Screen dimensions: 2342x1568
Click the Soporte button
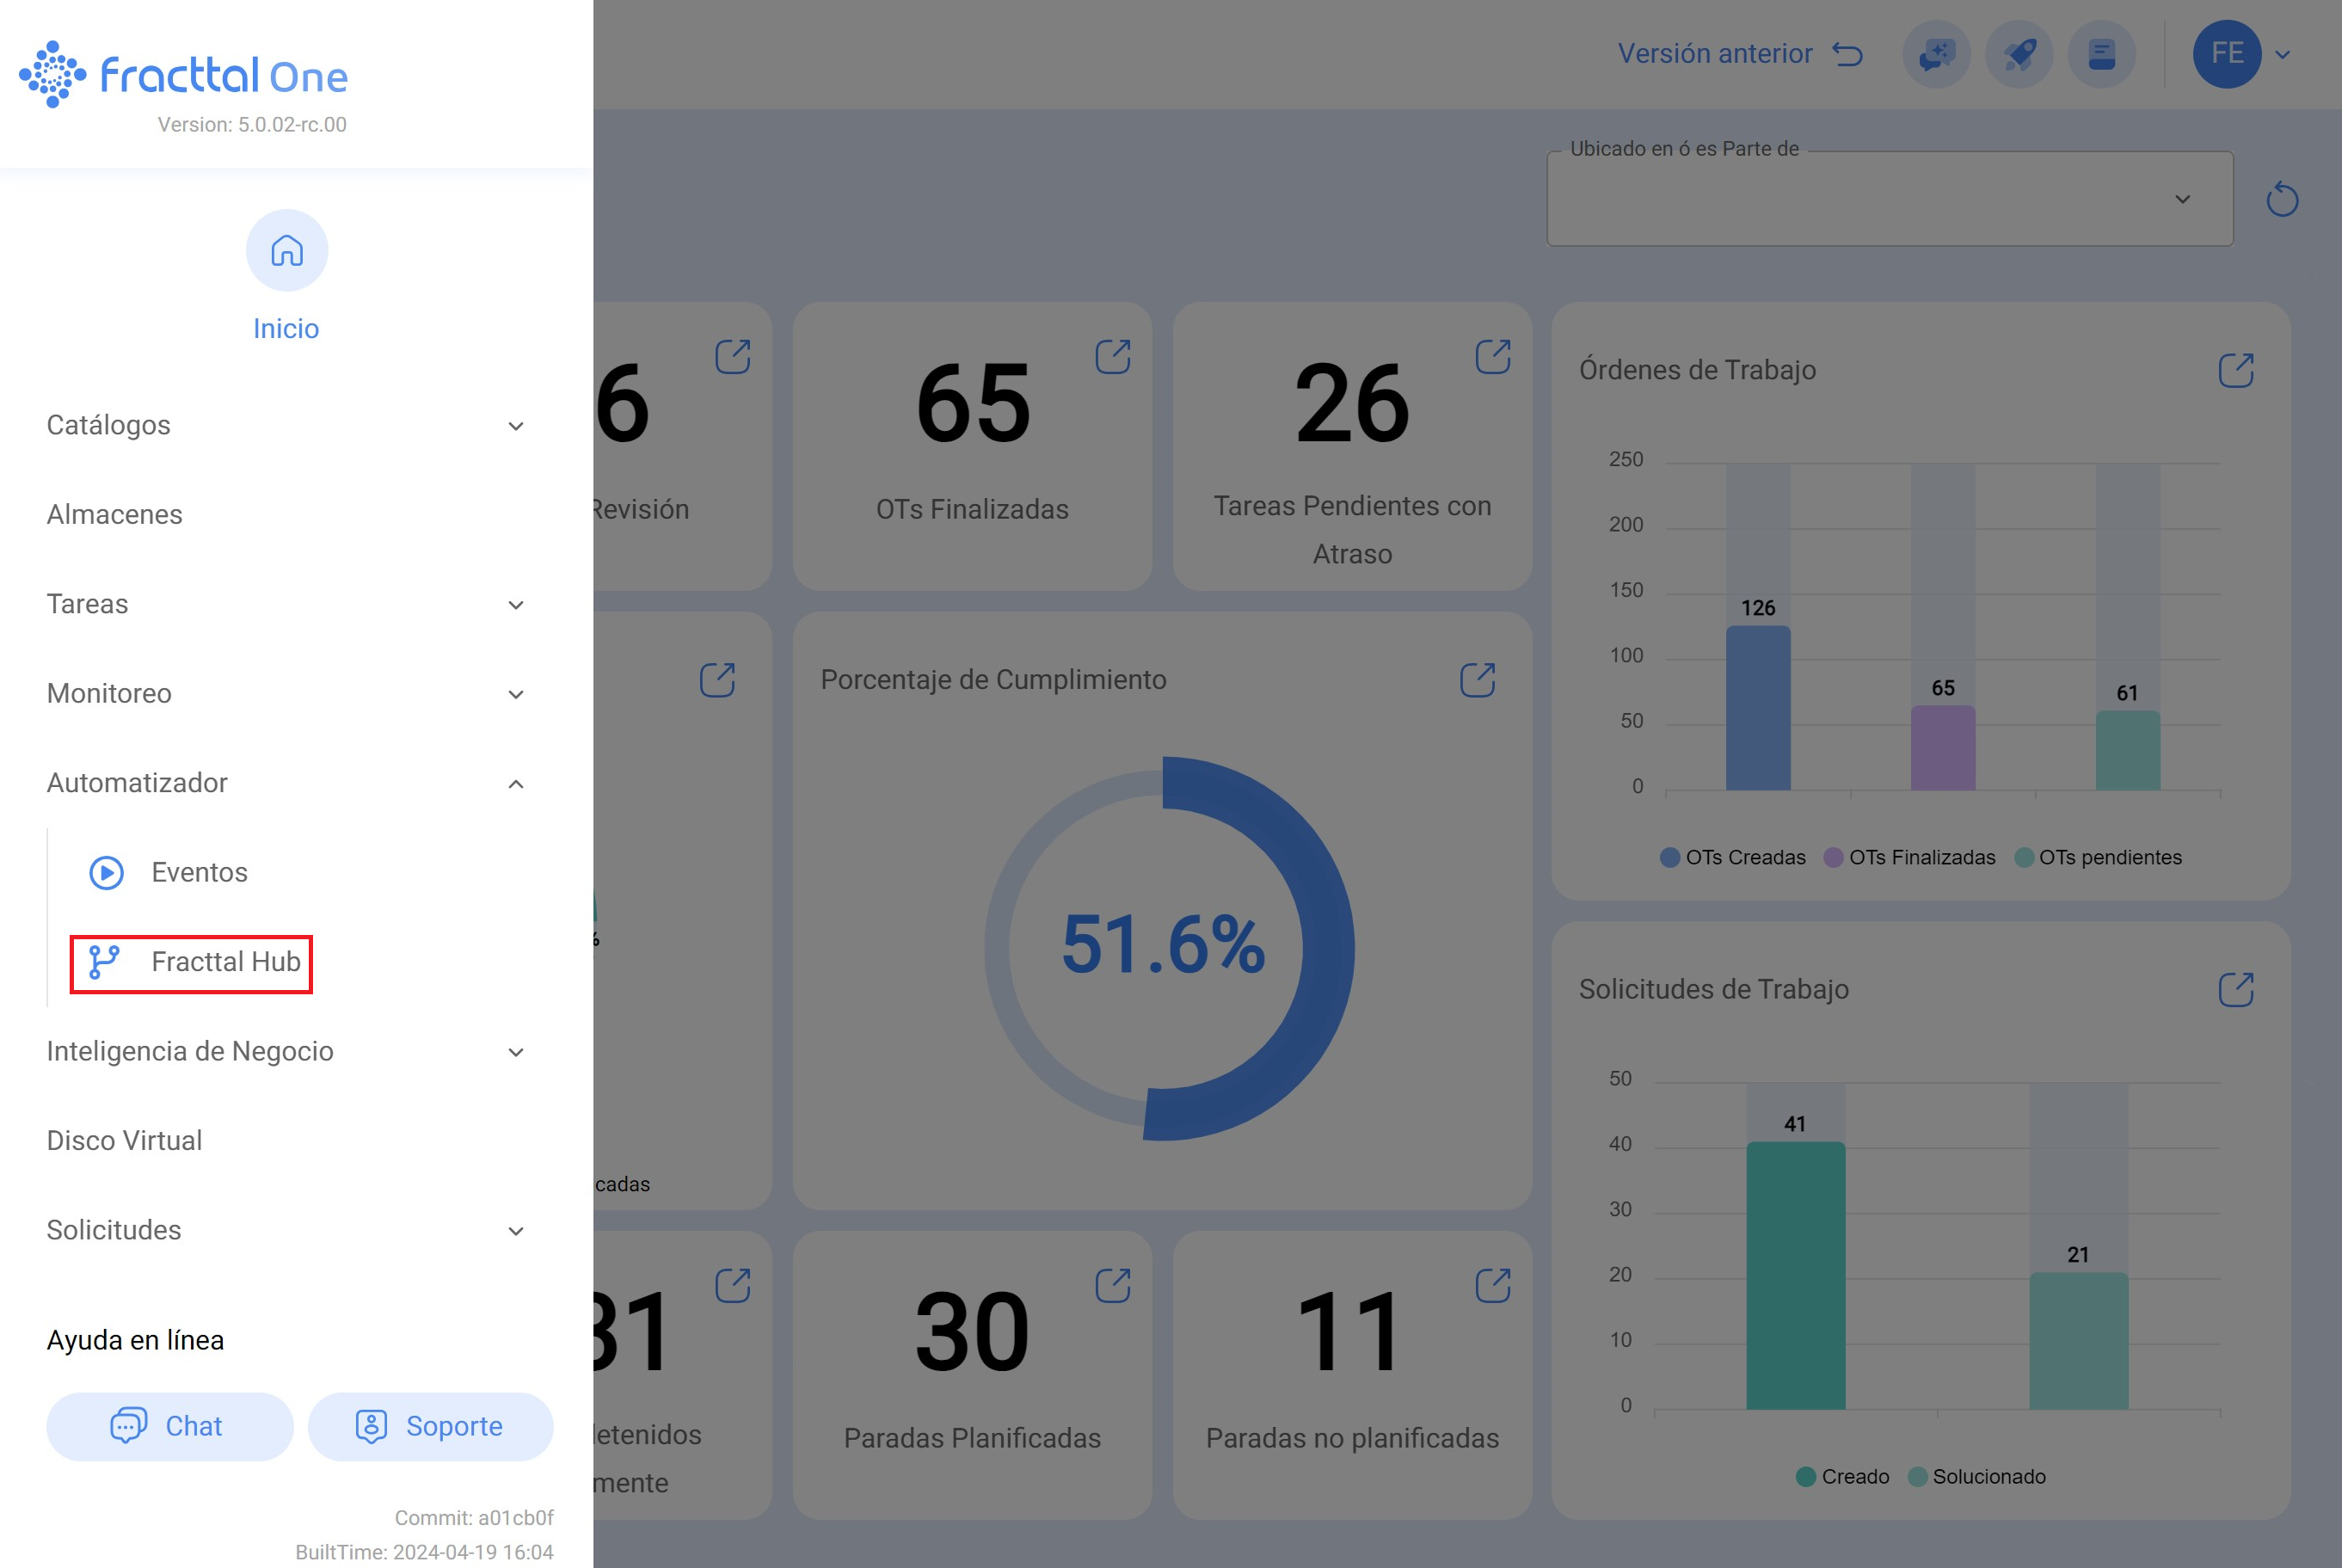[431, 1427]
